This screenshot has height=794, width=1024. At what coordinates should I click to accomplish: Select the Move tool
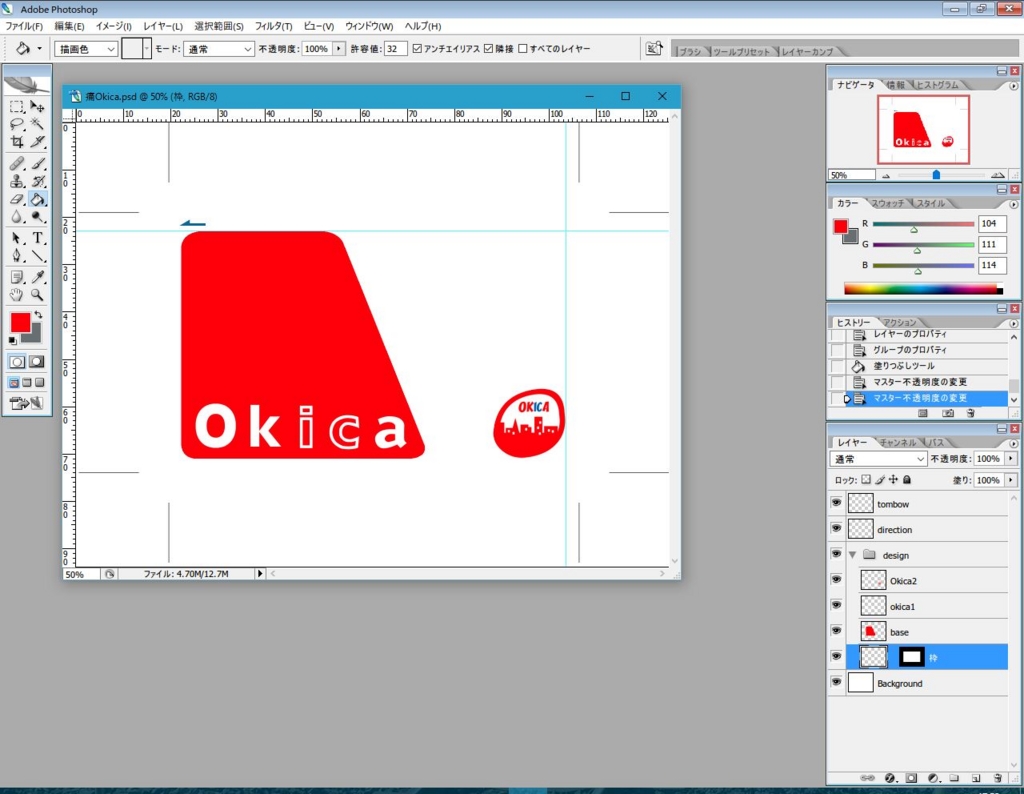37,106
